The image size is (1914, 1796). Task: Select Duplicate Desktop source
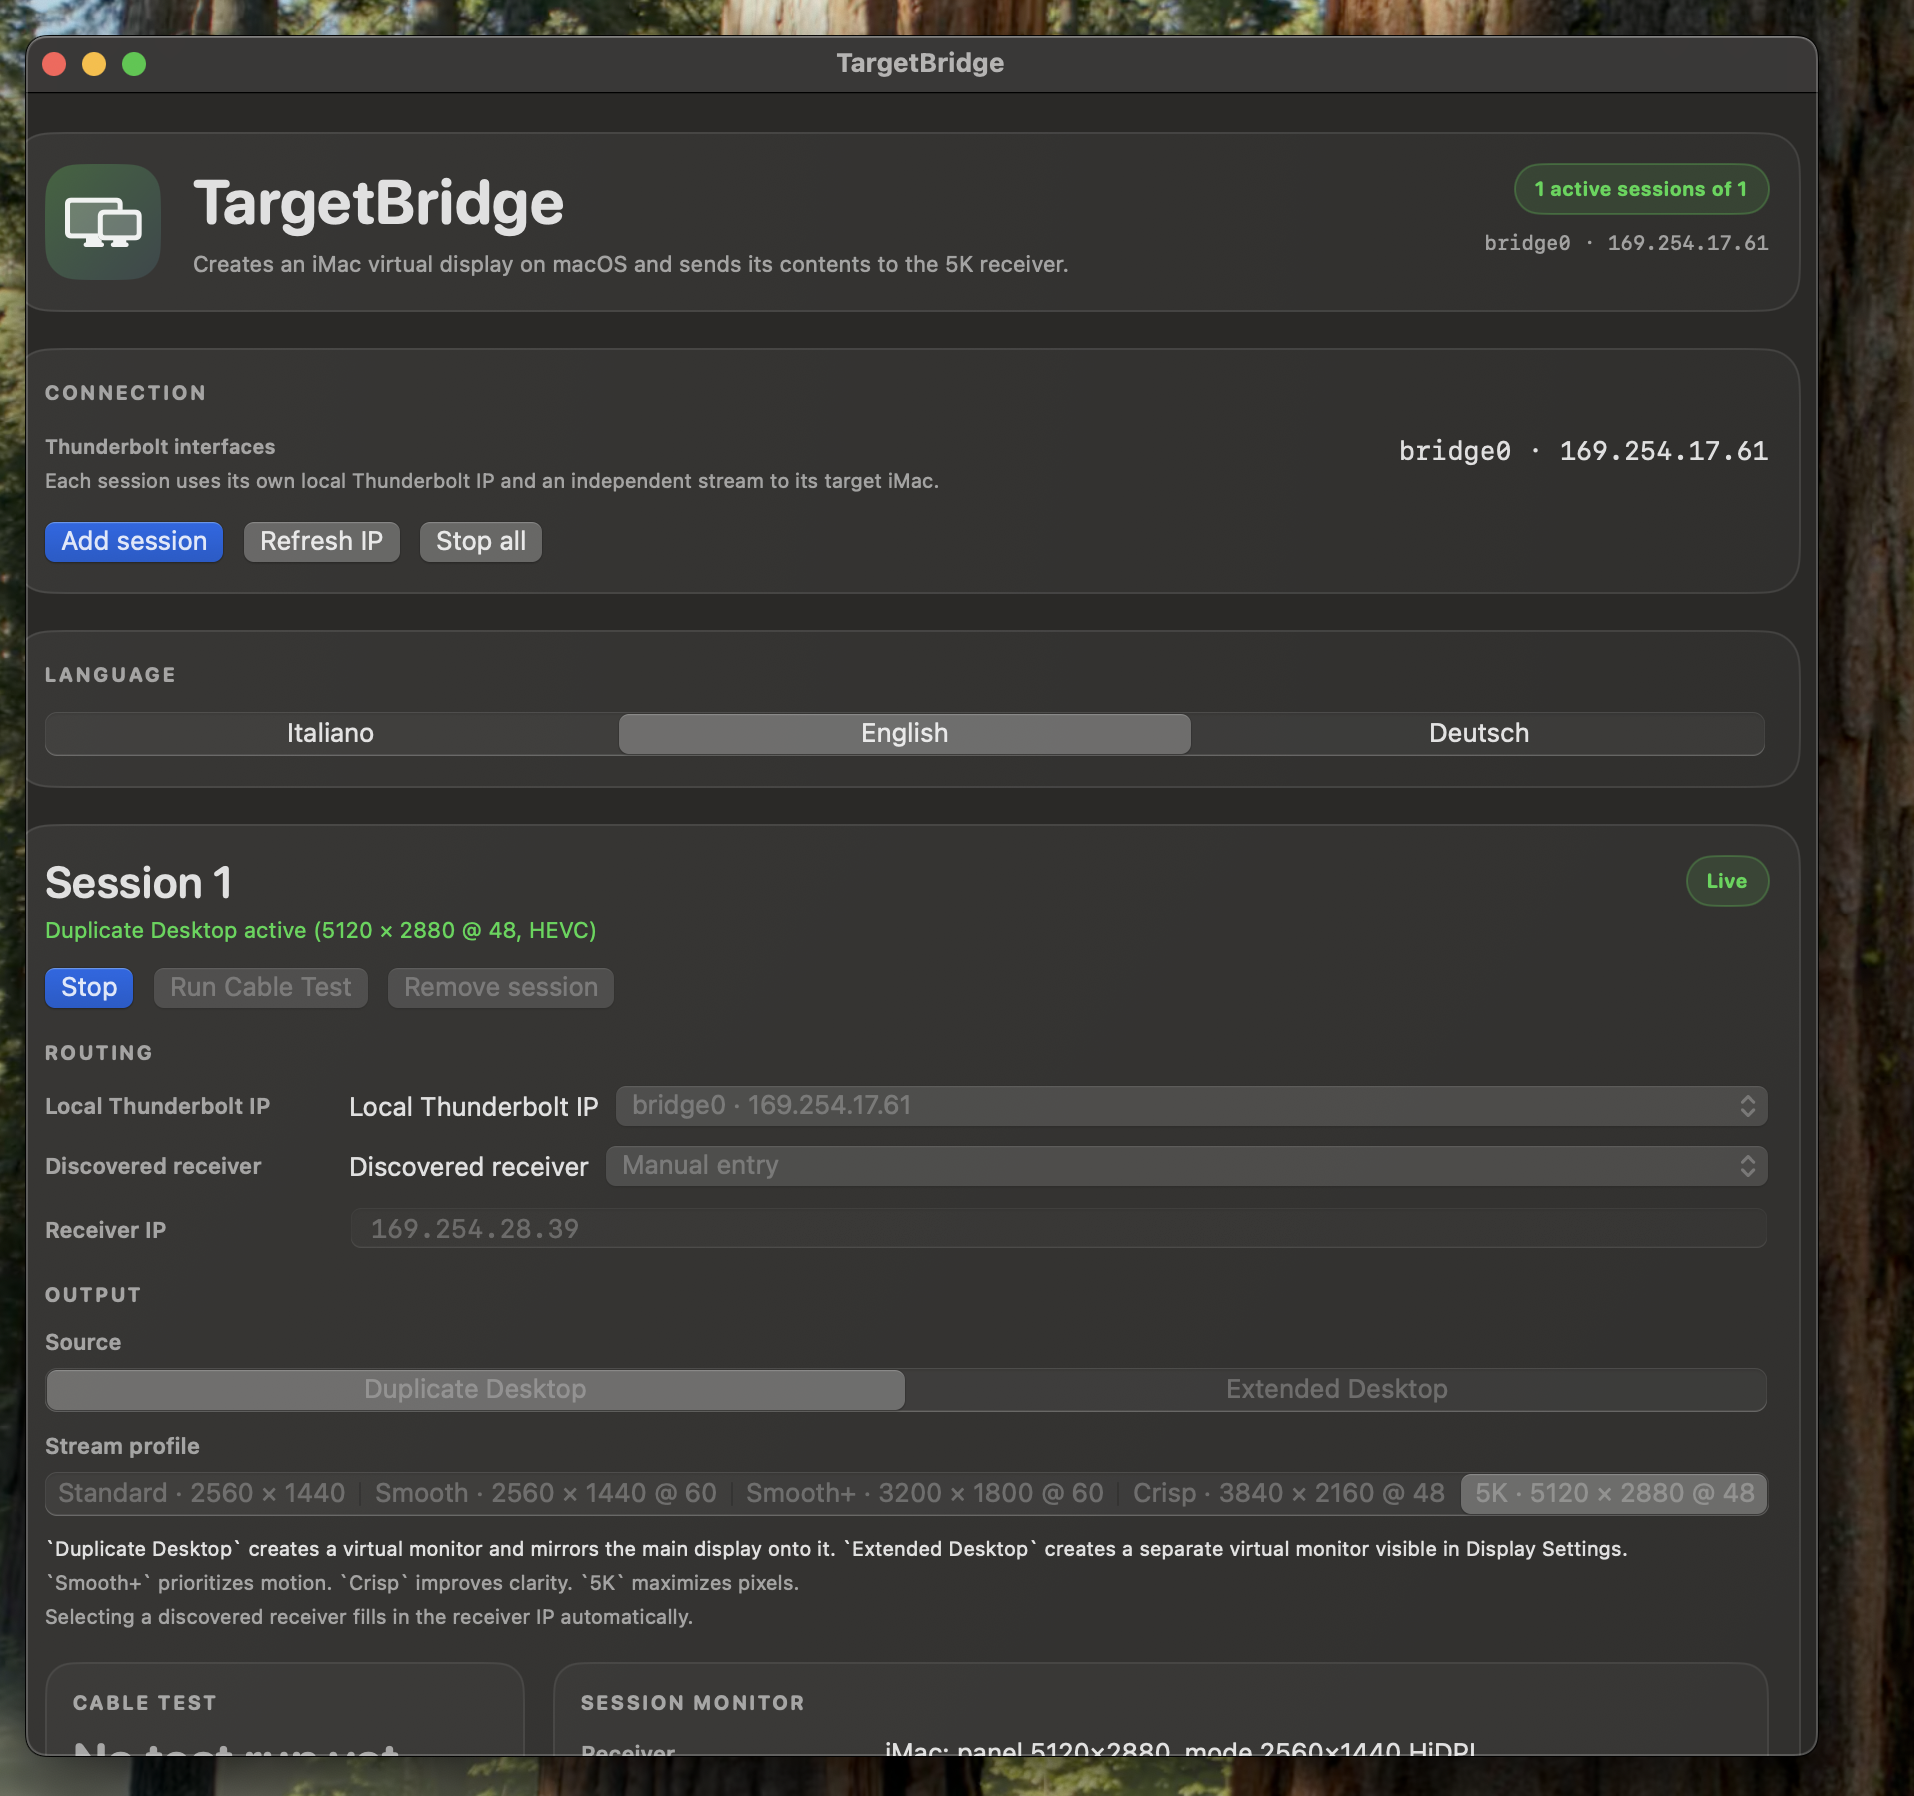click(475, 1389)
